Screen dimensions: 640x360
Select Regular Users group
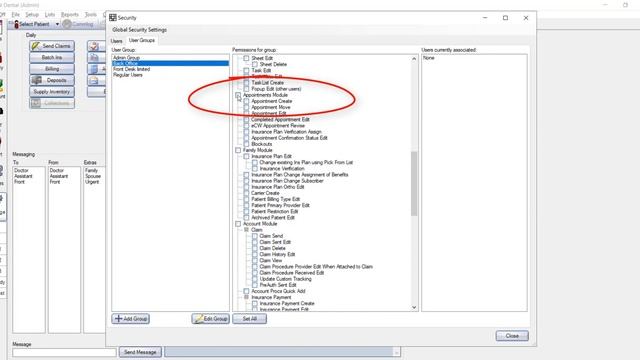(x=170, y=75)
